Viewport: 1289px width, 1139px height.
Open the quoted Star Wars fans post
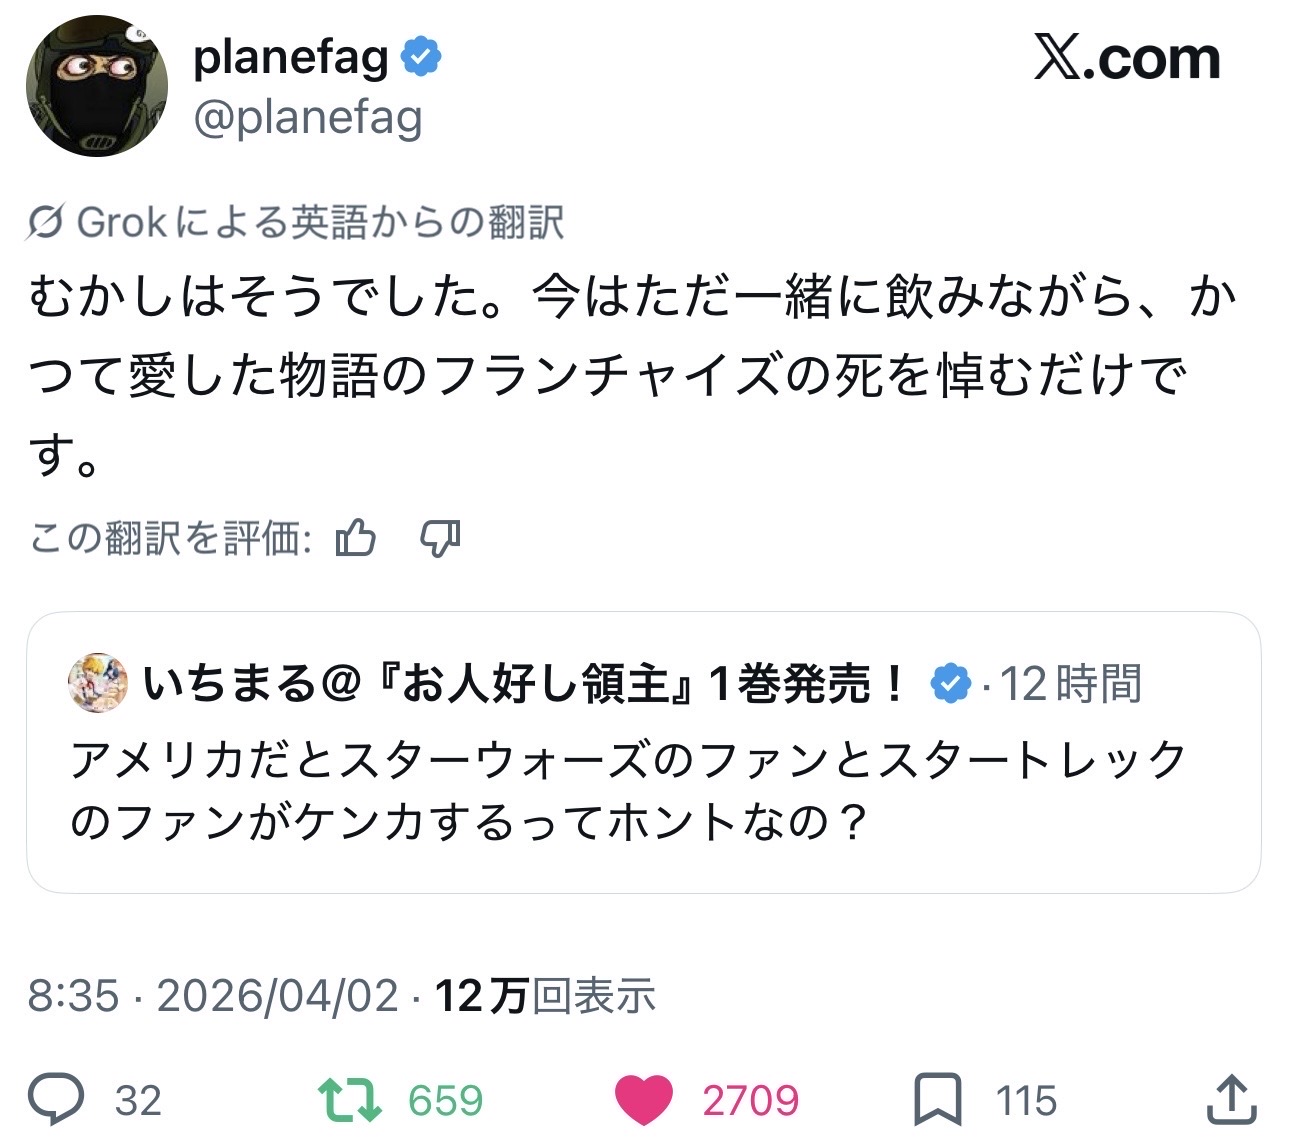click(x=627, y=790)
